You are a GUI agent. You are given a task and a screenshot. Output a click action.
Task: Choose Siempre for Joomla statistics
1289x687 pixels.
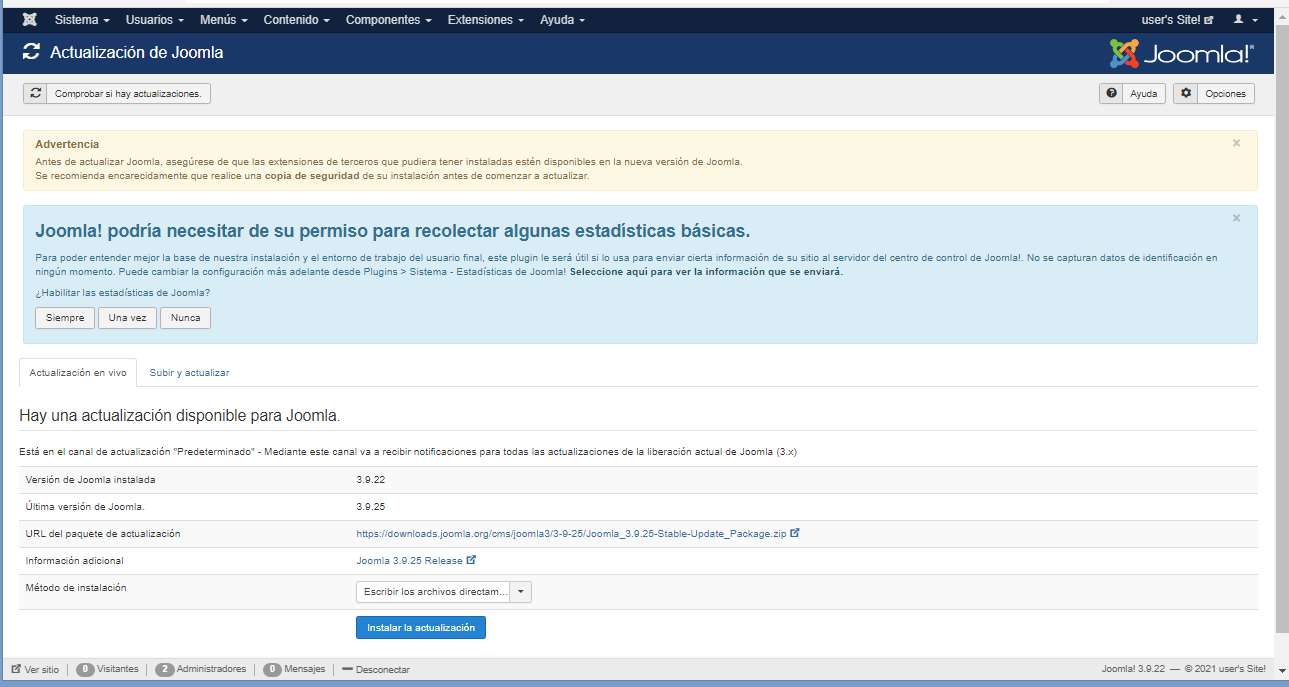pos(65,318)
